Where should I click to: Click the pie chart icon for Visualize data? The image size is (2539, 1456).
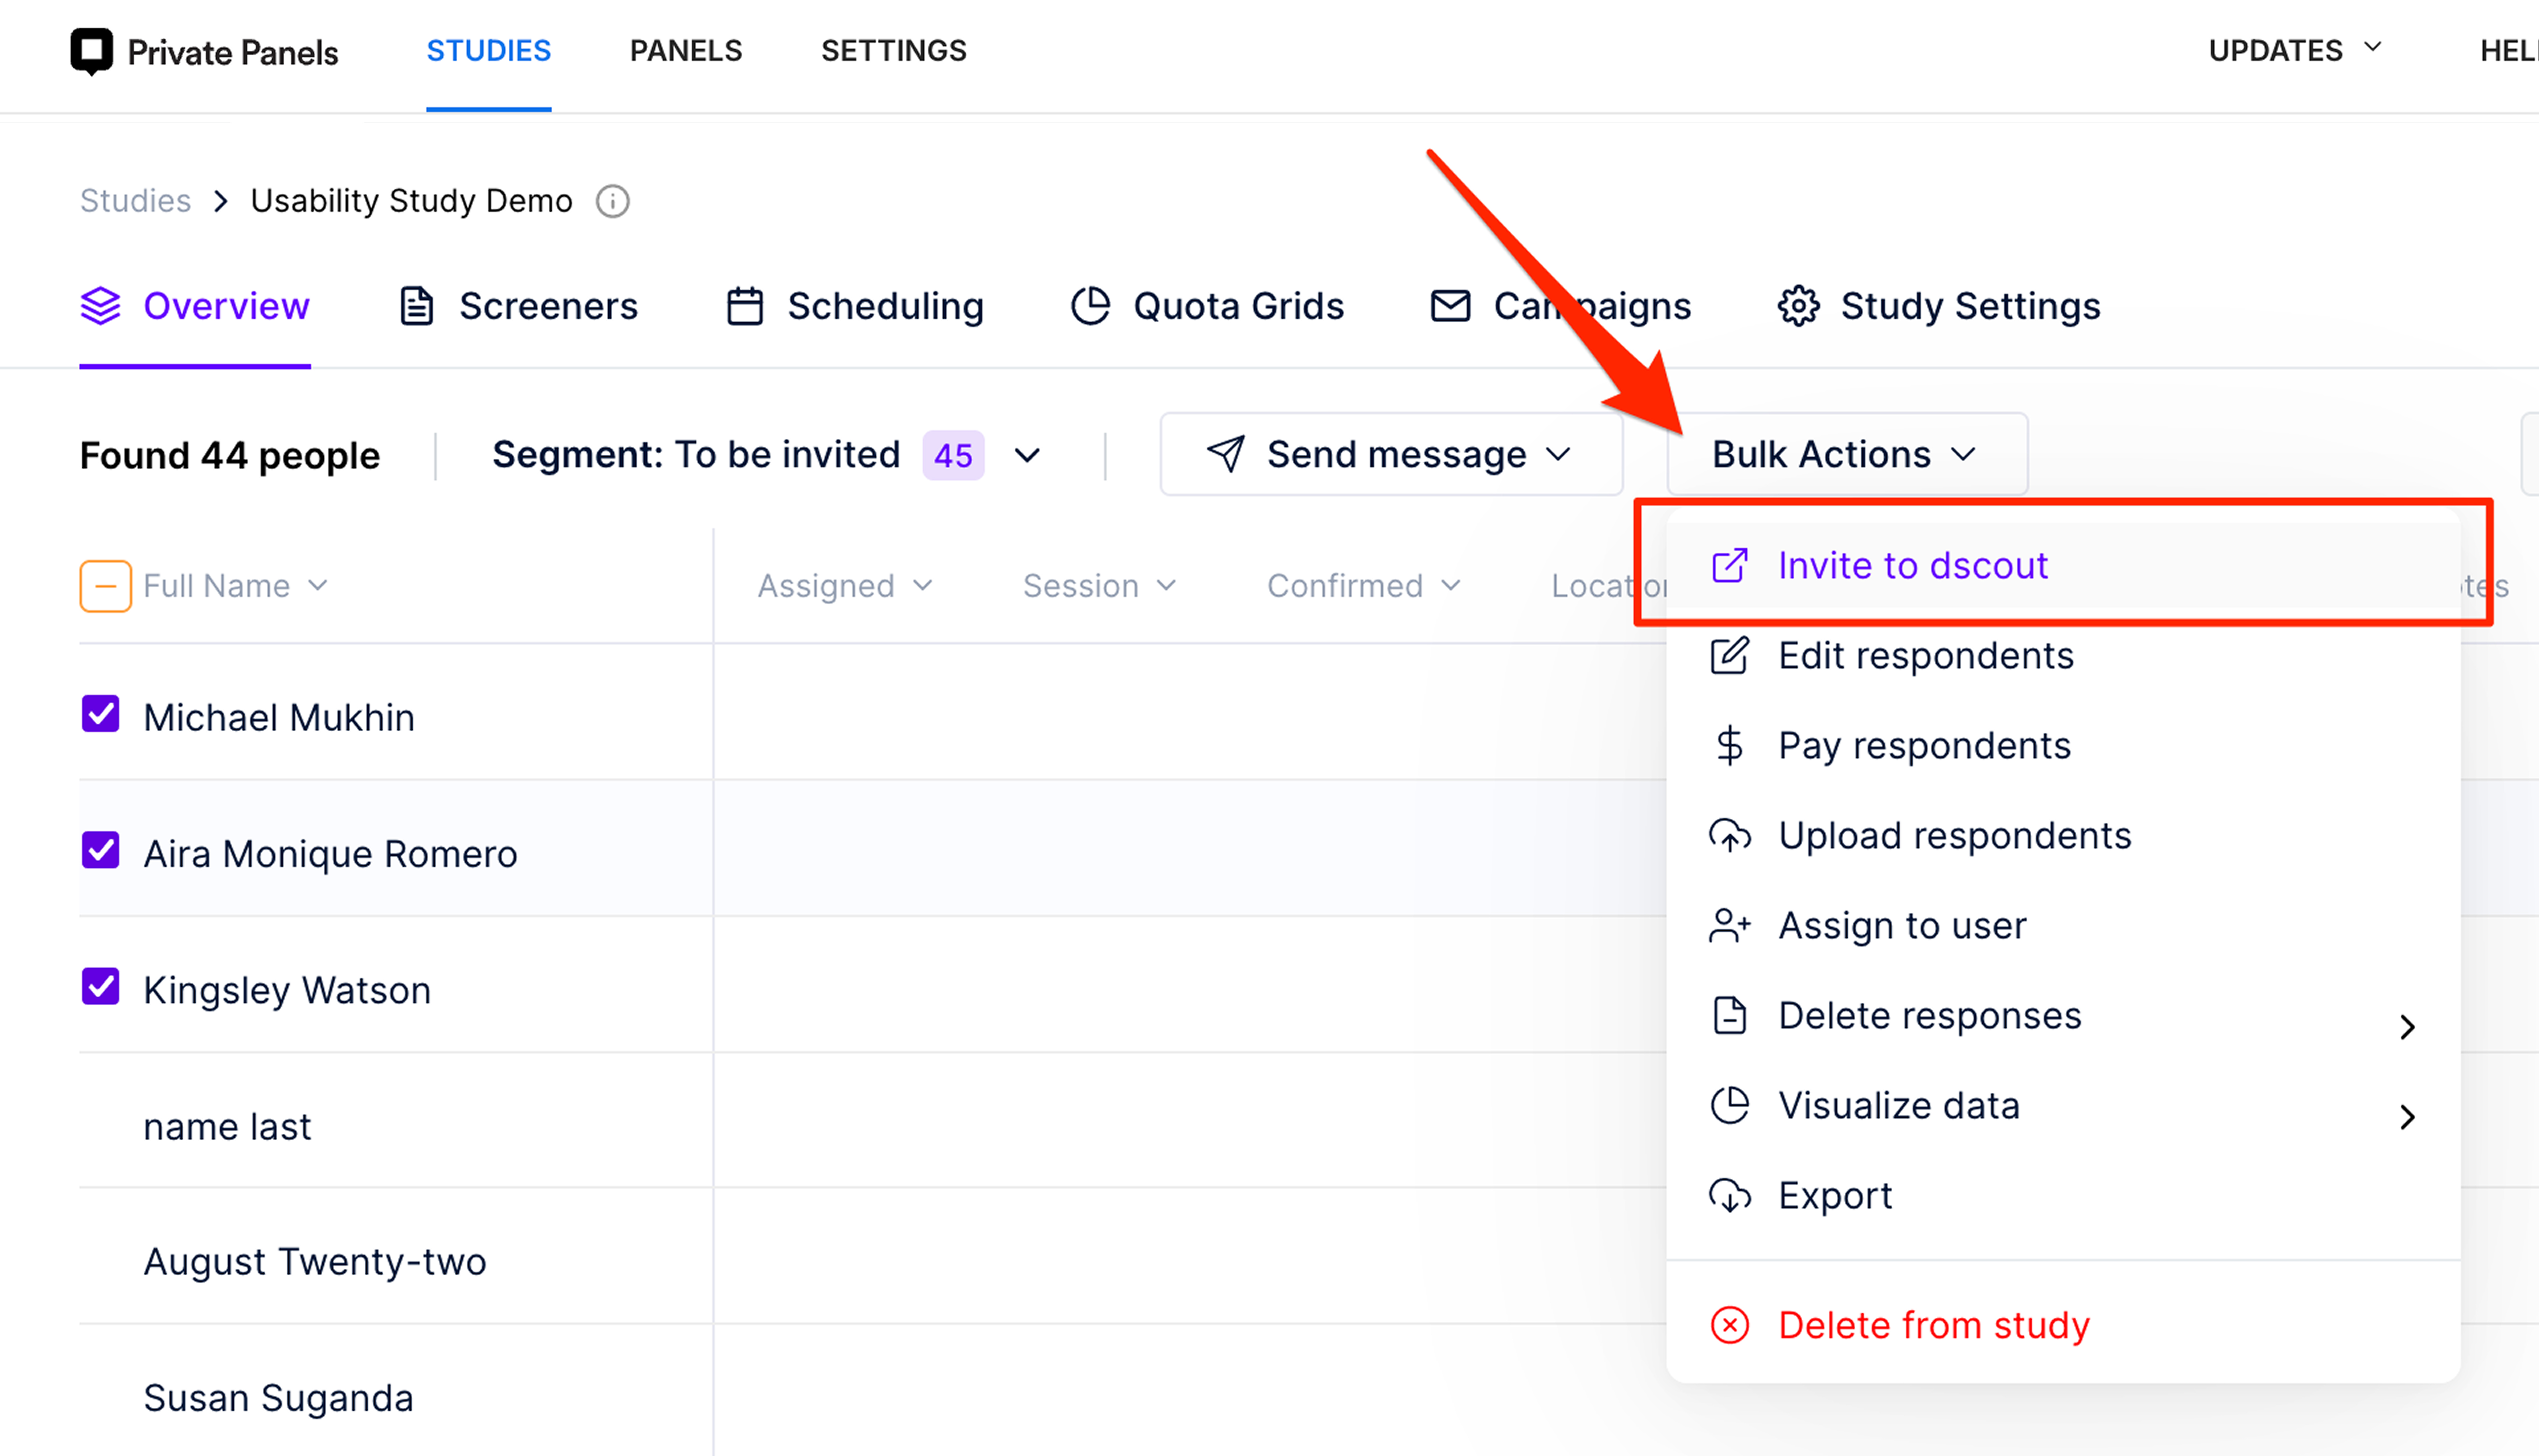[x=1730, y=1106]
